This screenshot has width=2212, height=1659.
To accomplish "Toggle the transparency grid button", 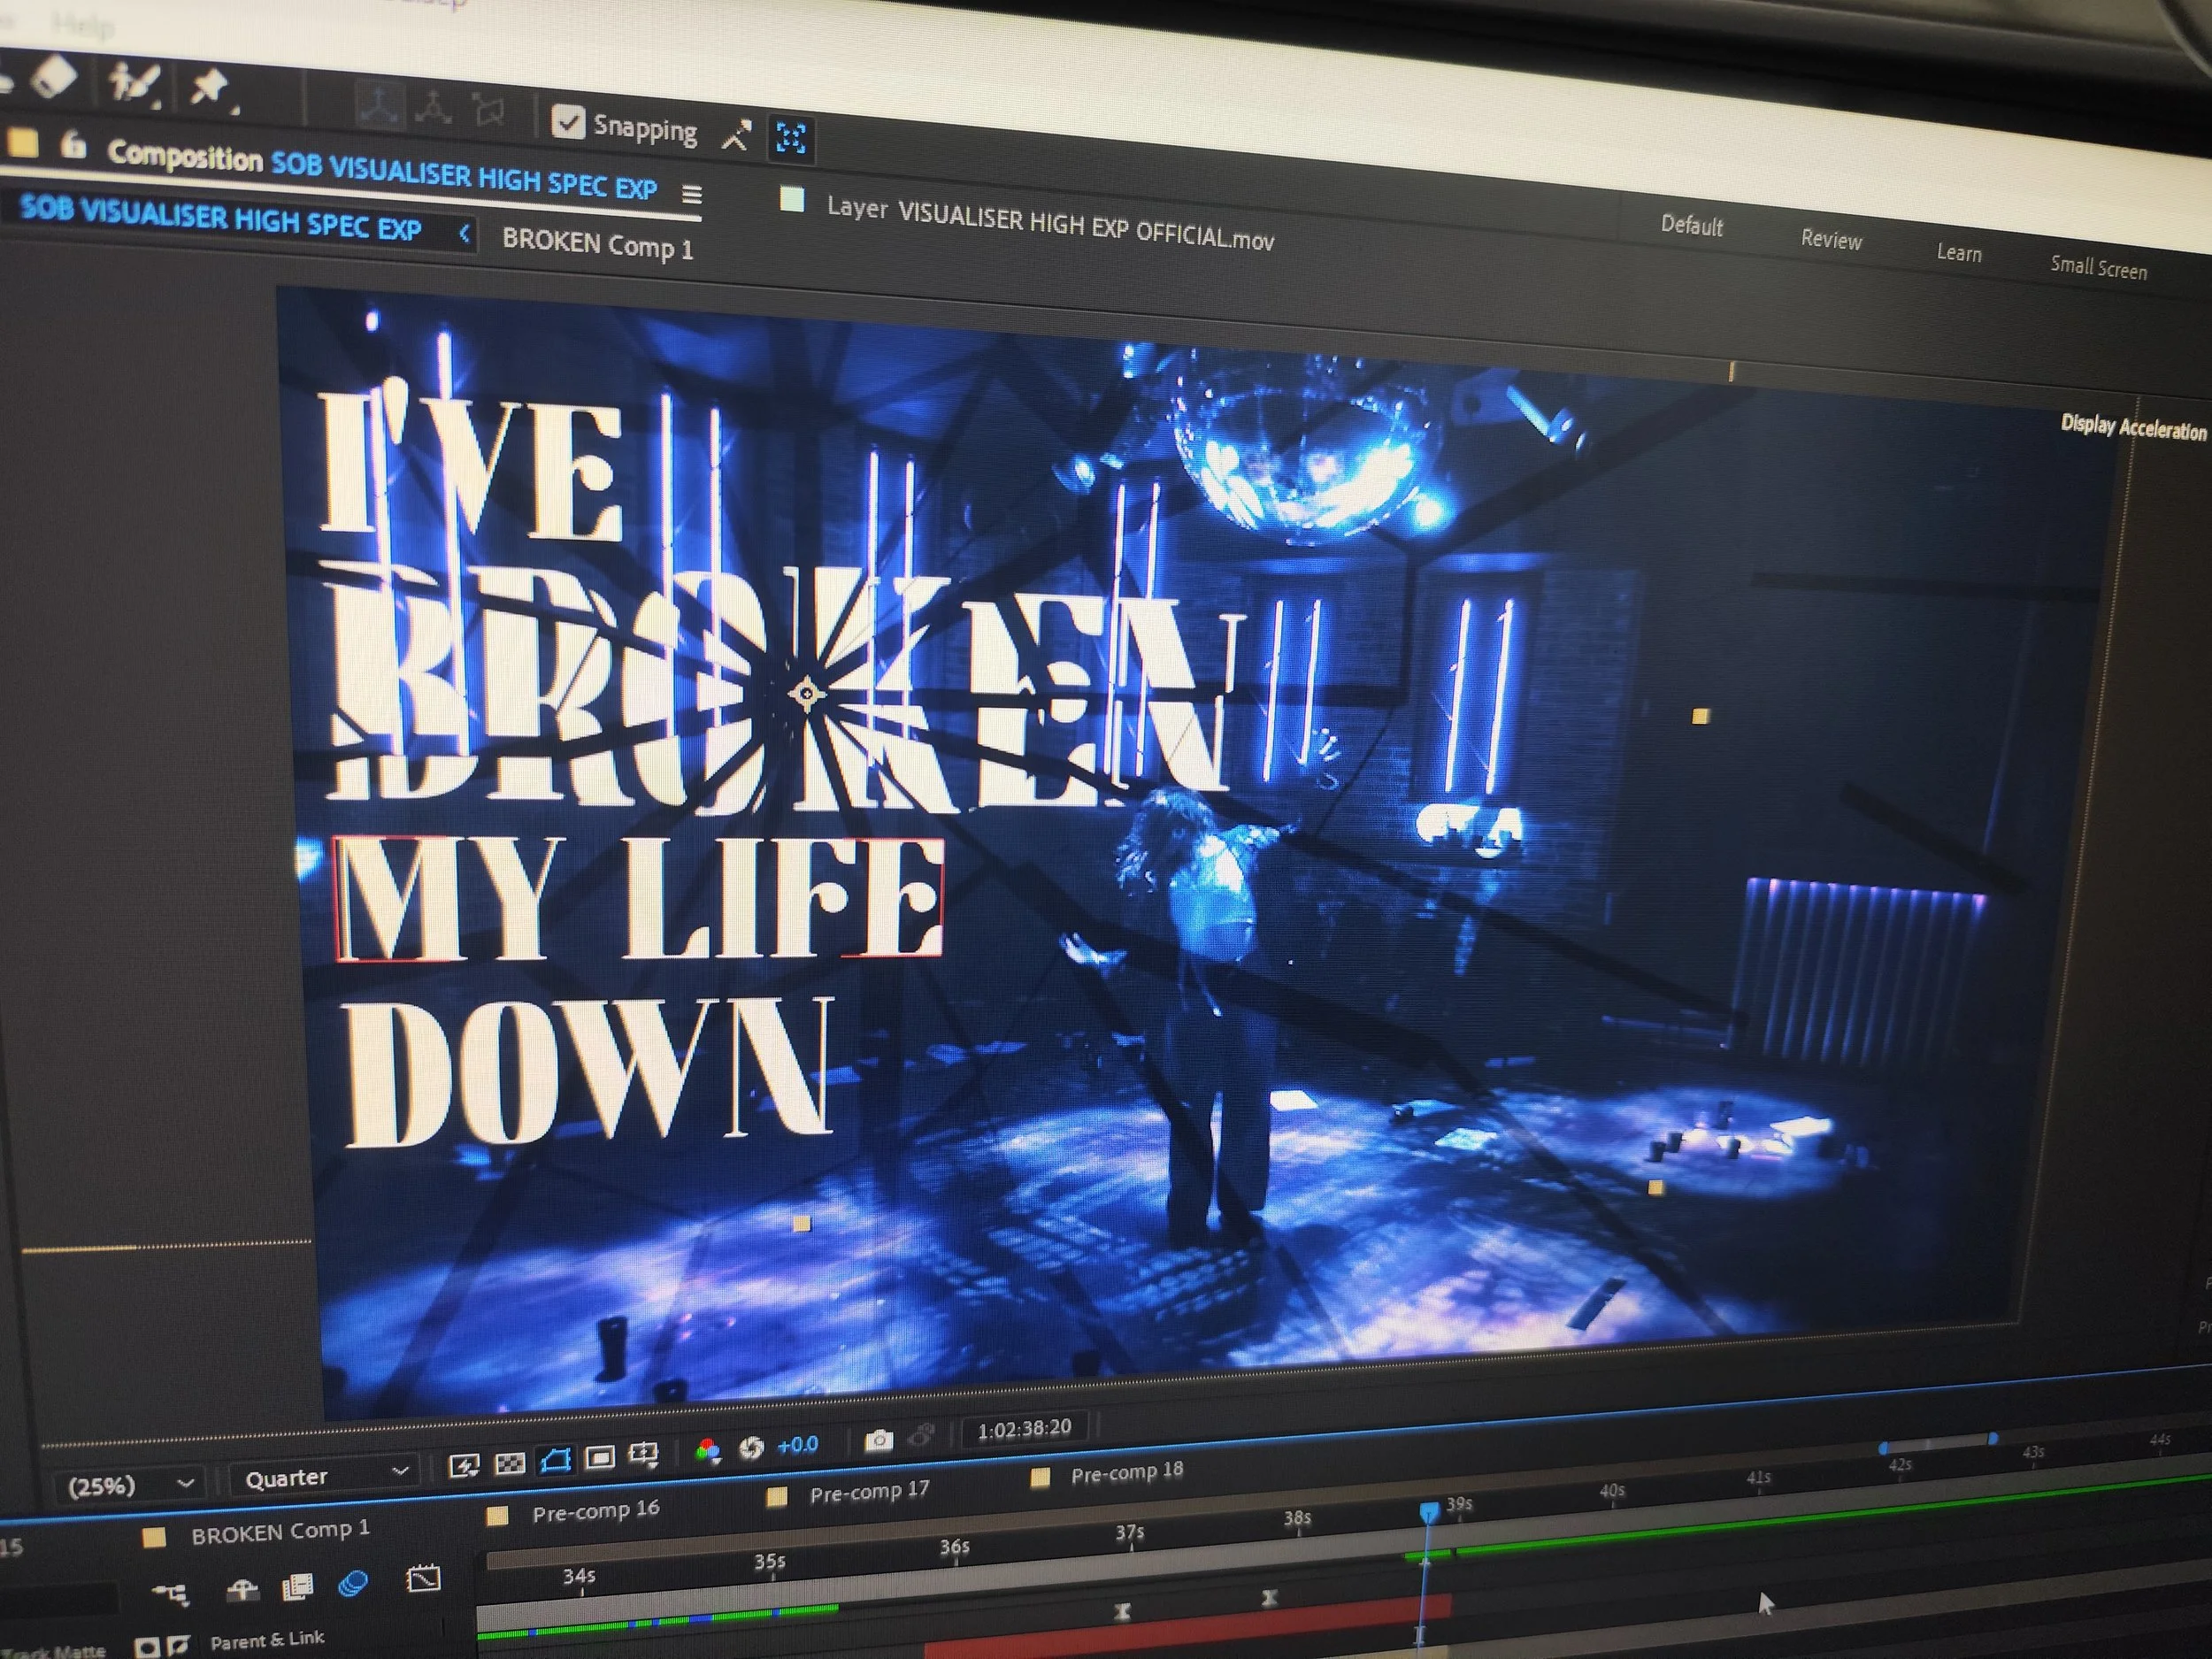I will click(x=510, y=1464).
